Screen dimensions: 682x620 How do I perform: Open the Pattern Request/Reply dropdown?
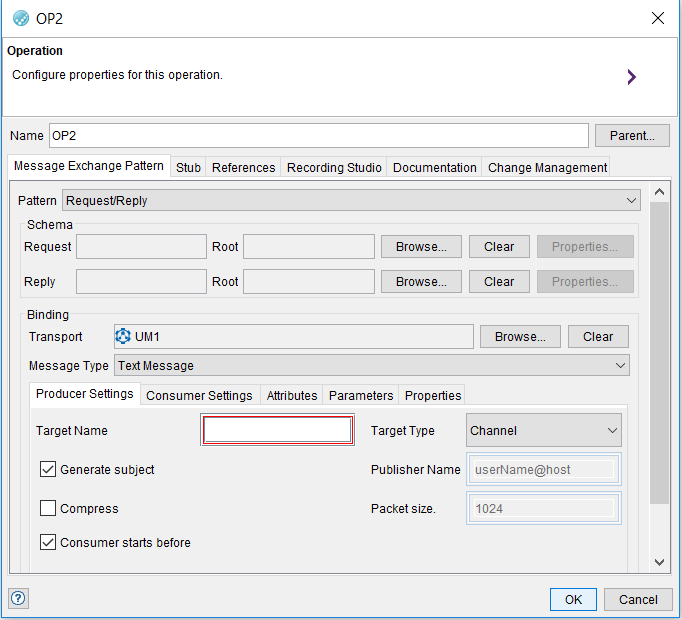351,201
